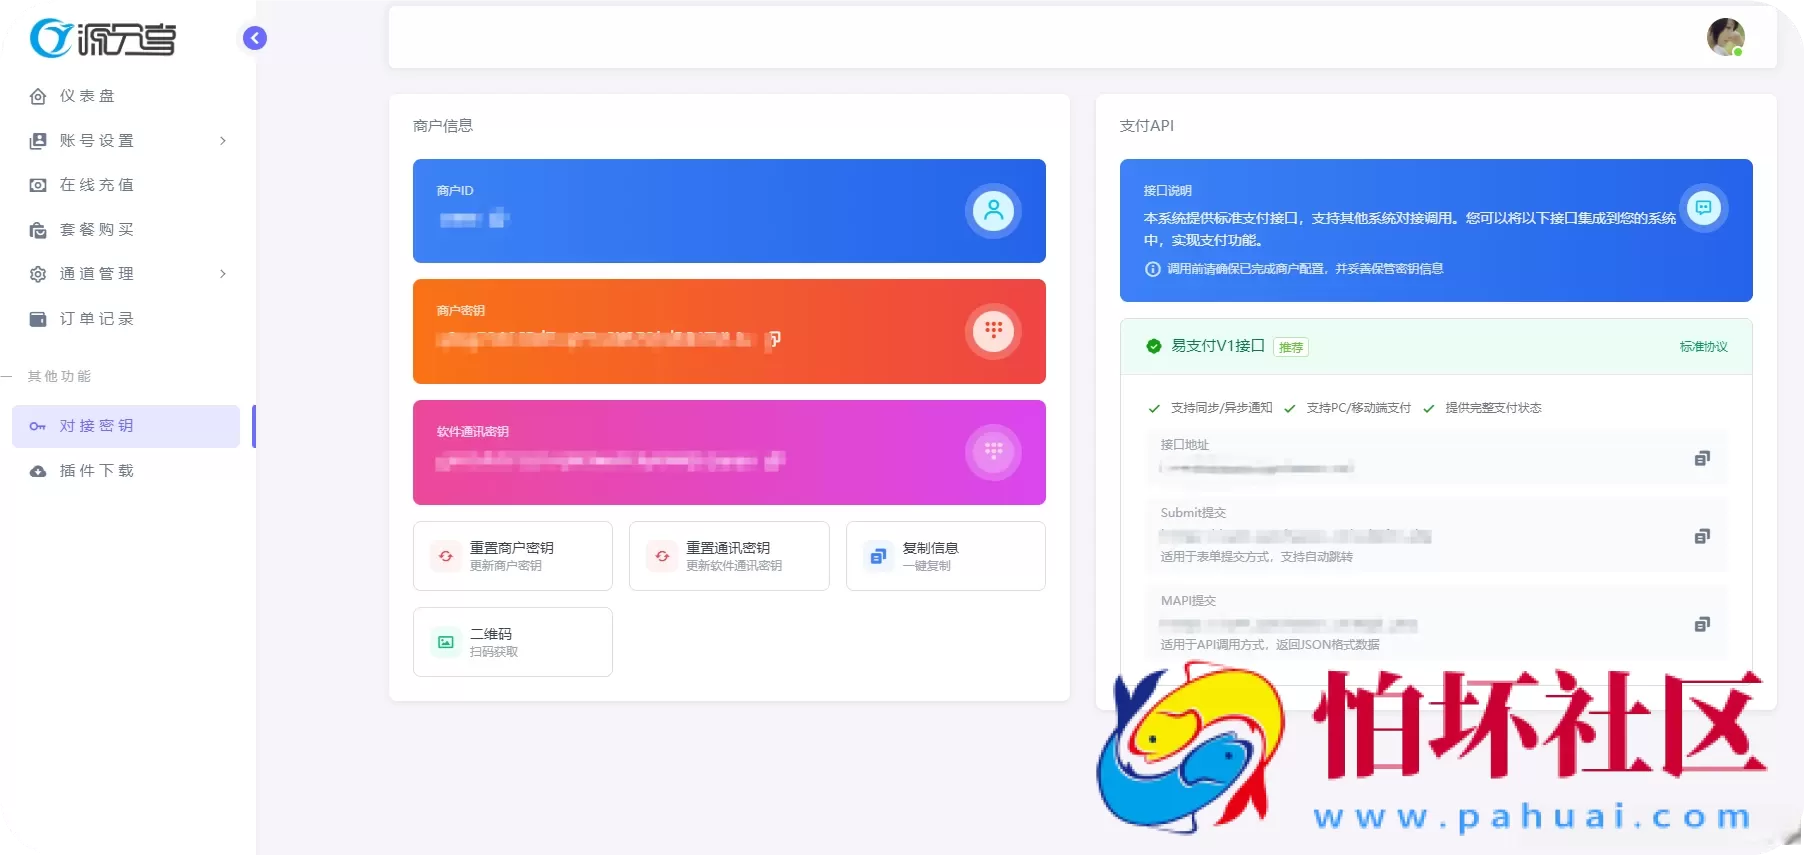Open the user avatar menu
This screenshot has width=1804, height=855.
coord(1726,37)
